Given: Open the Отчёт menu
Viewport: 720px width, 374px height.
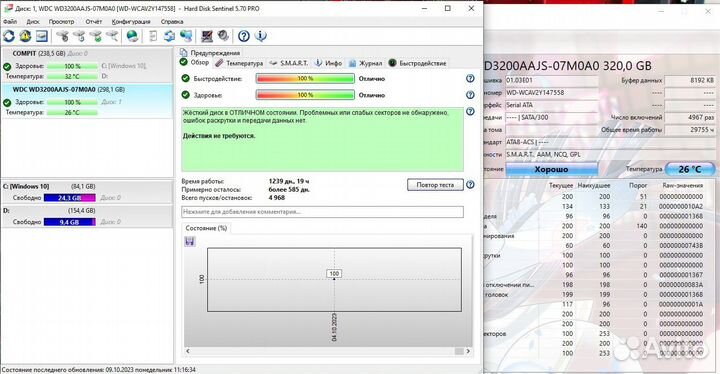Looking at the screenshot, I should pos(94,22).
